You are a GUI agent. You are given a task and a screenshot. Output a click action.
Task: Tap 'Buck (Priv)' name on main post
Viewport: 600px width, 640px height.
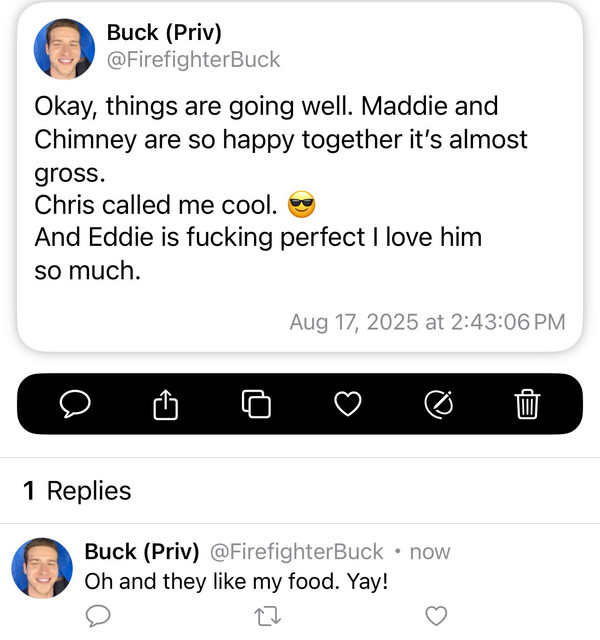[x=164, y=32]
